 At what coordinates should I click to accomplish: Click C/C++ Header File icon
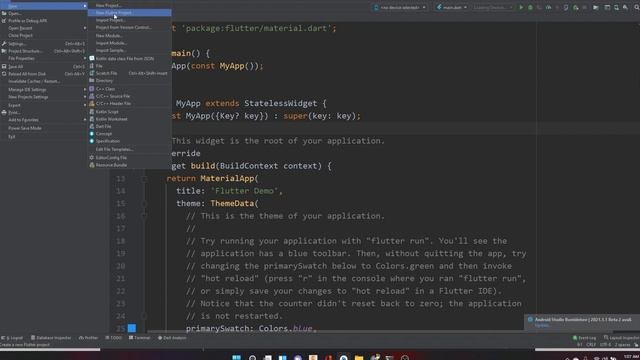click(x=92, y=103)
